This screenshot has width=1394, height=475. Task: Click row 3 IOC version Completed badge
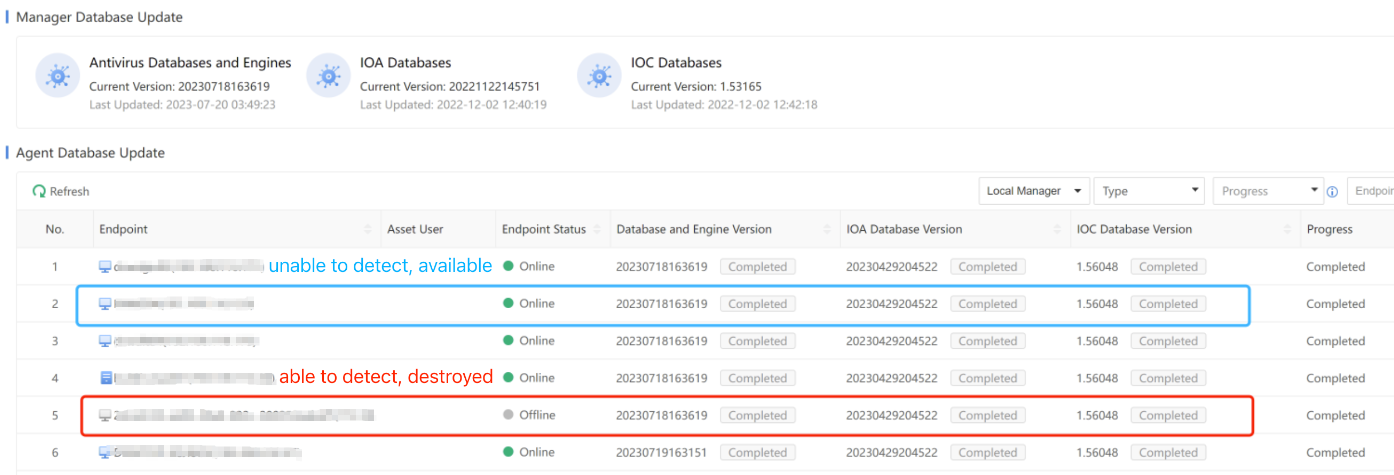pyautogui.click(x=1168, y=341)
